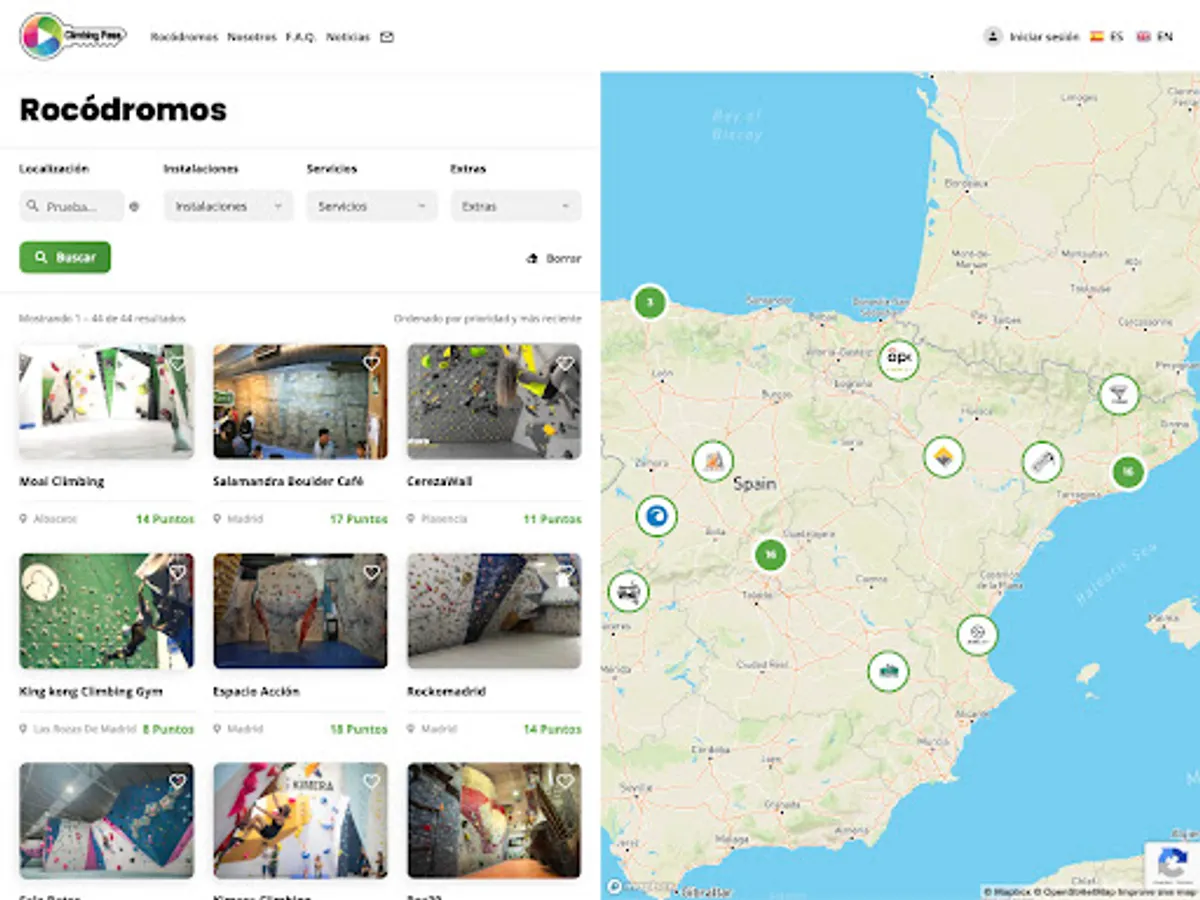Viewport: 1200px width, 900px height.
Task: Open the blue circle marker below Zamora
Action: [657, 516]
